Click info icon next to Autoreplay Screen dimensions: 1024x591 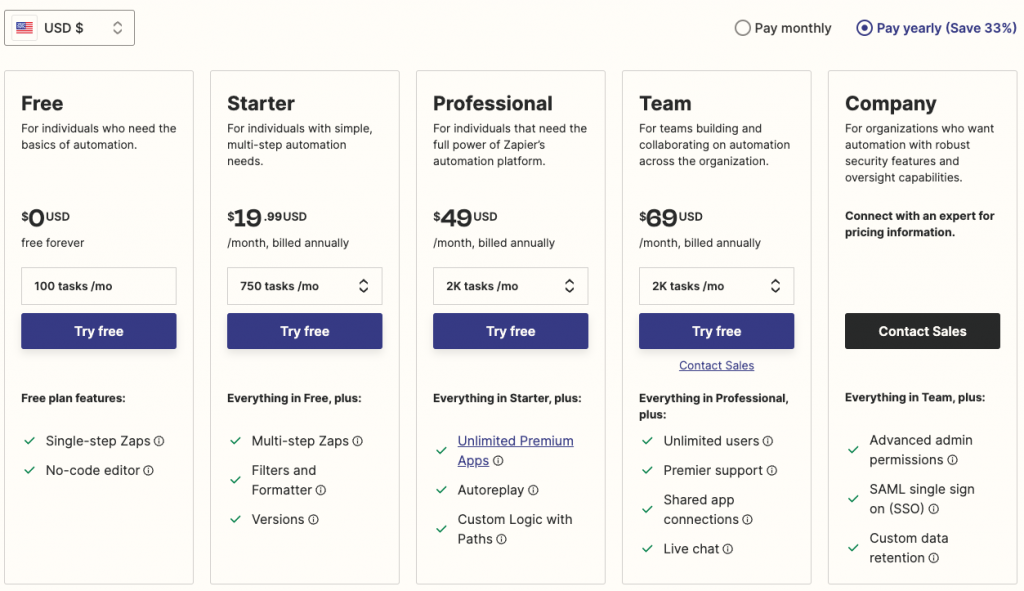(x=533, y=490)
